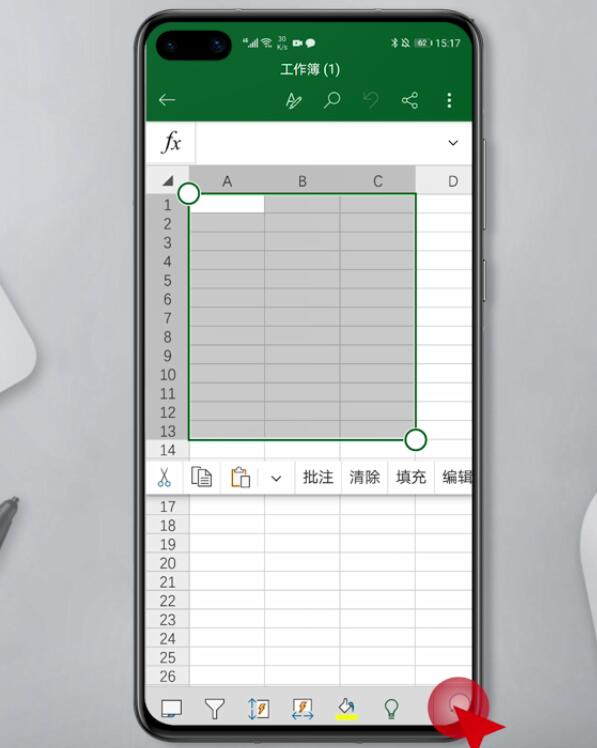Choose 批注 in the context menu
Image resolution: width=597 pixels, height=748 pixels.
pyautogui.click(x=318, y=477)
